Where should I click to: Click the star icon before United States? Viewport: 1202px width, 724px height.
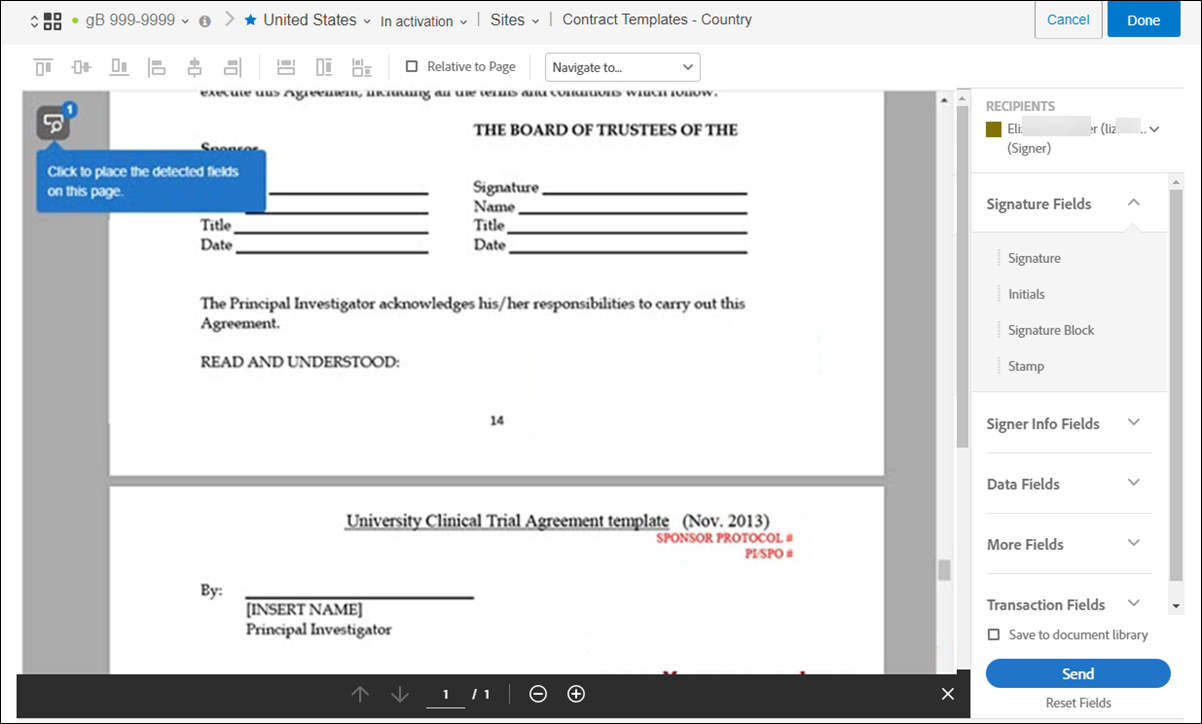pos(250,20)
